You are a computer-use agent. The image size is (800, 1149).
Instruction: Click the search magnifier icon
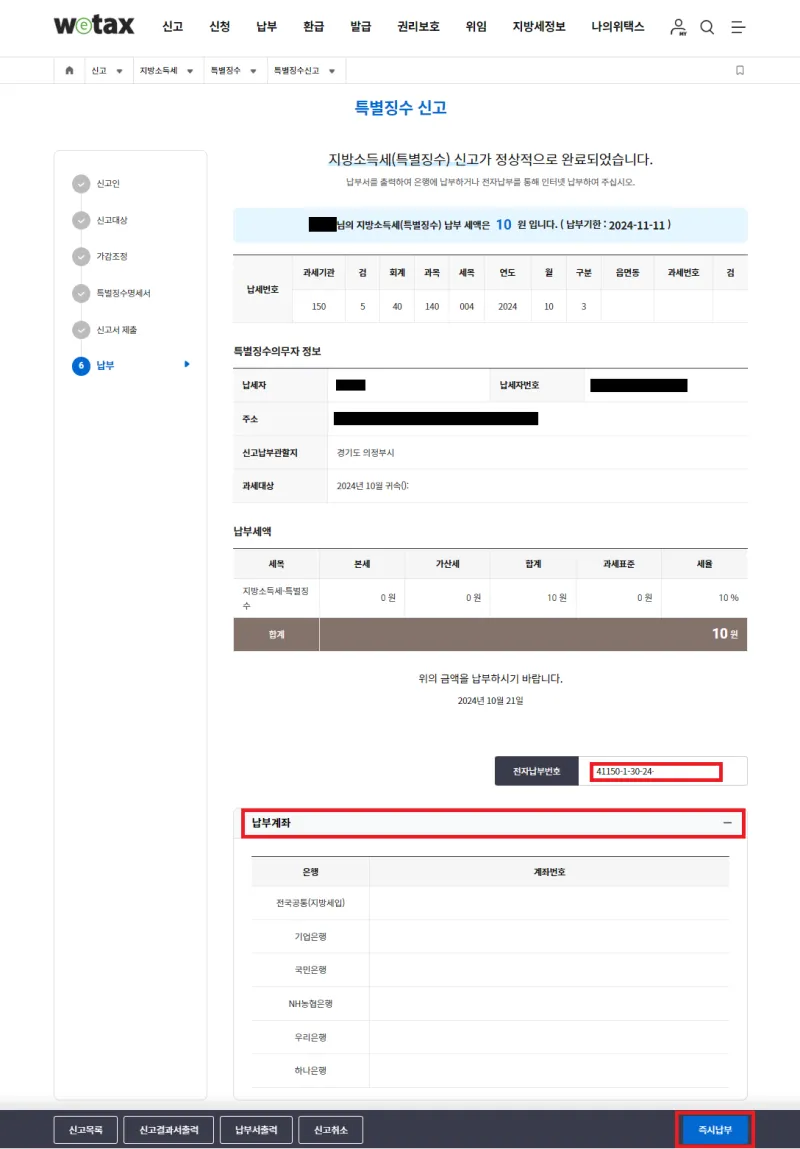707,27
